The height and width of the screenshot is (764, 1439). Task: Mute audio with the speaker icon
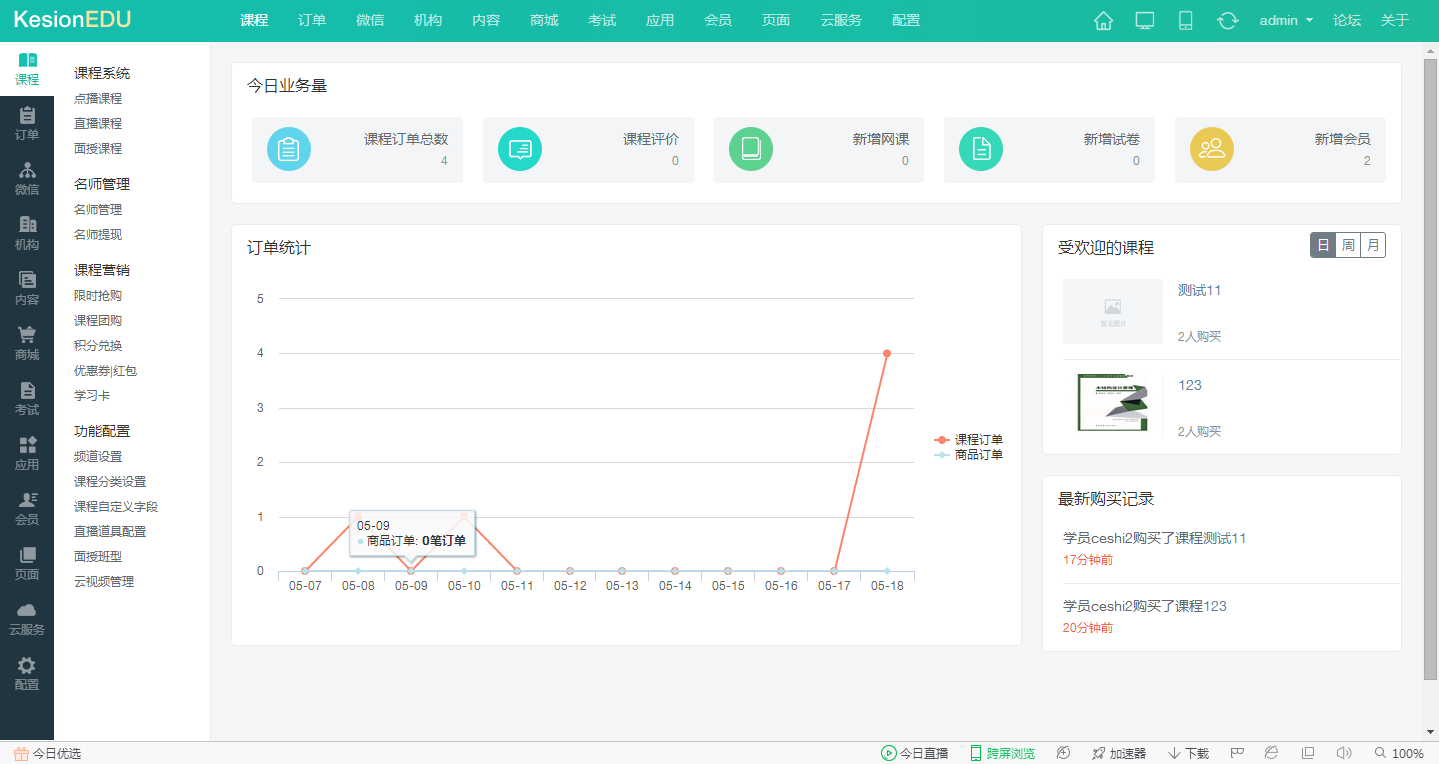pyautogui.click(x=1343, y=753)
